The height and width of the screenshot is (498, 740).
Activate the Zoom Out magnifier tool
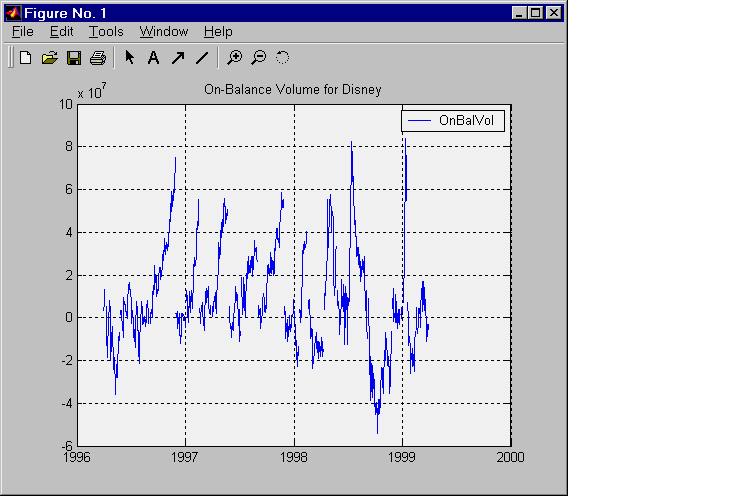(x=259, y=58)
